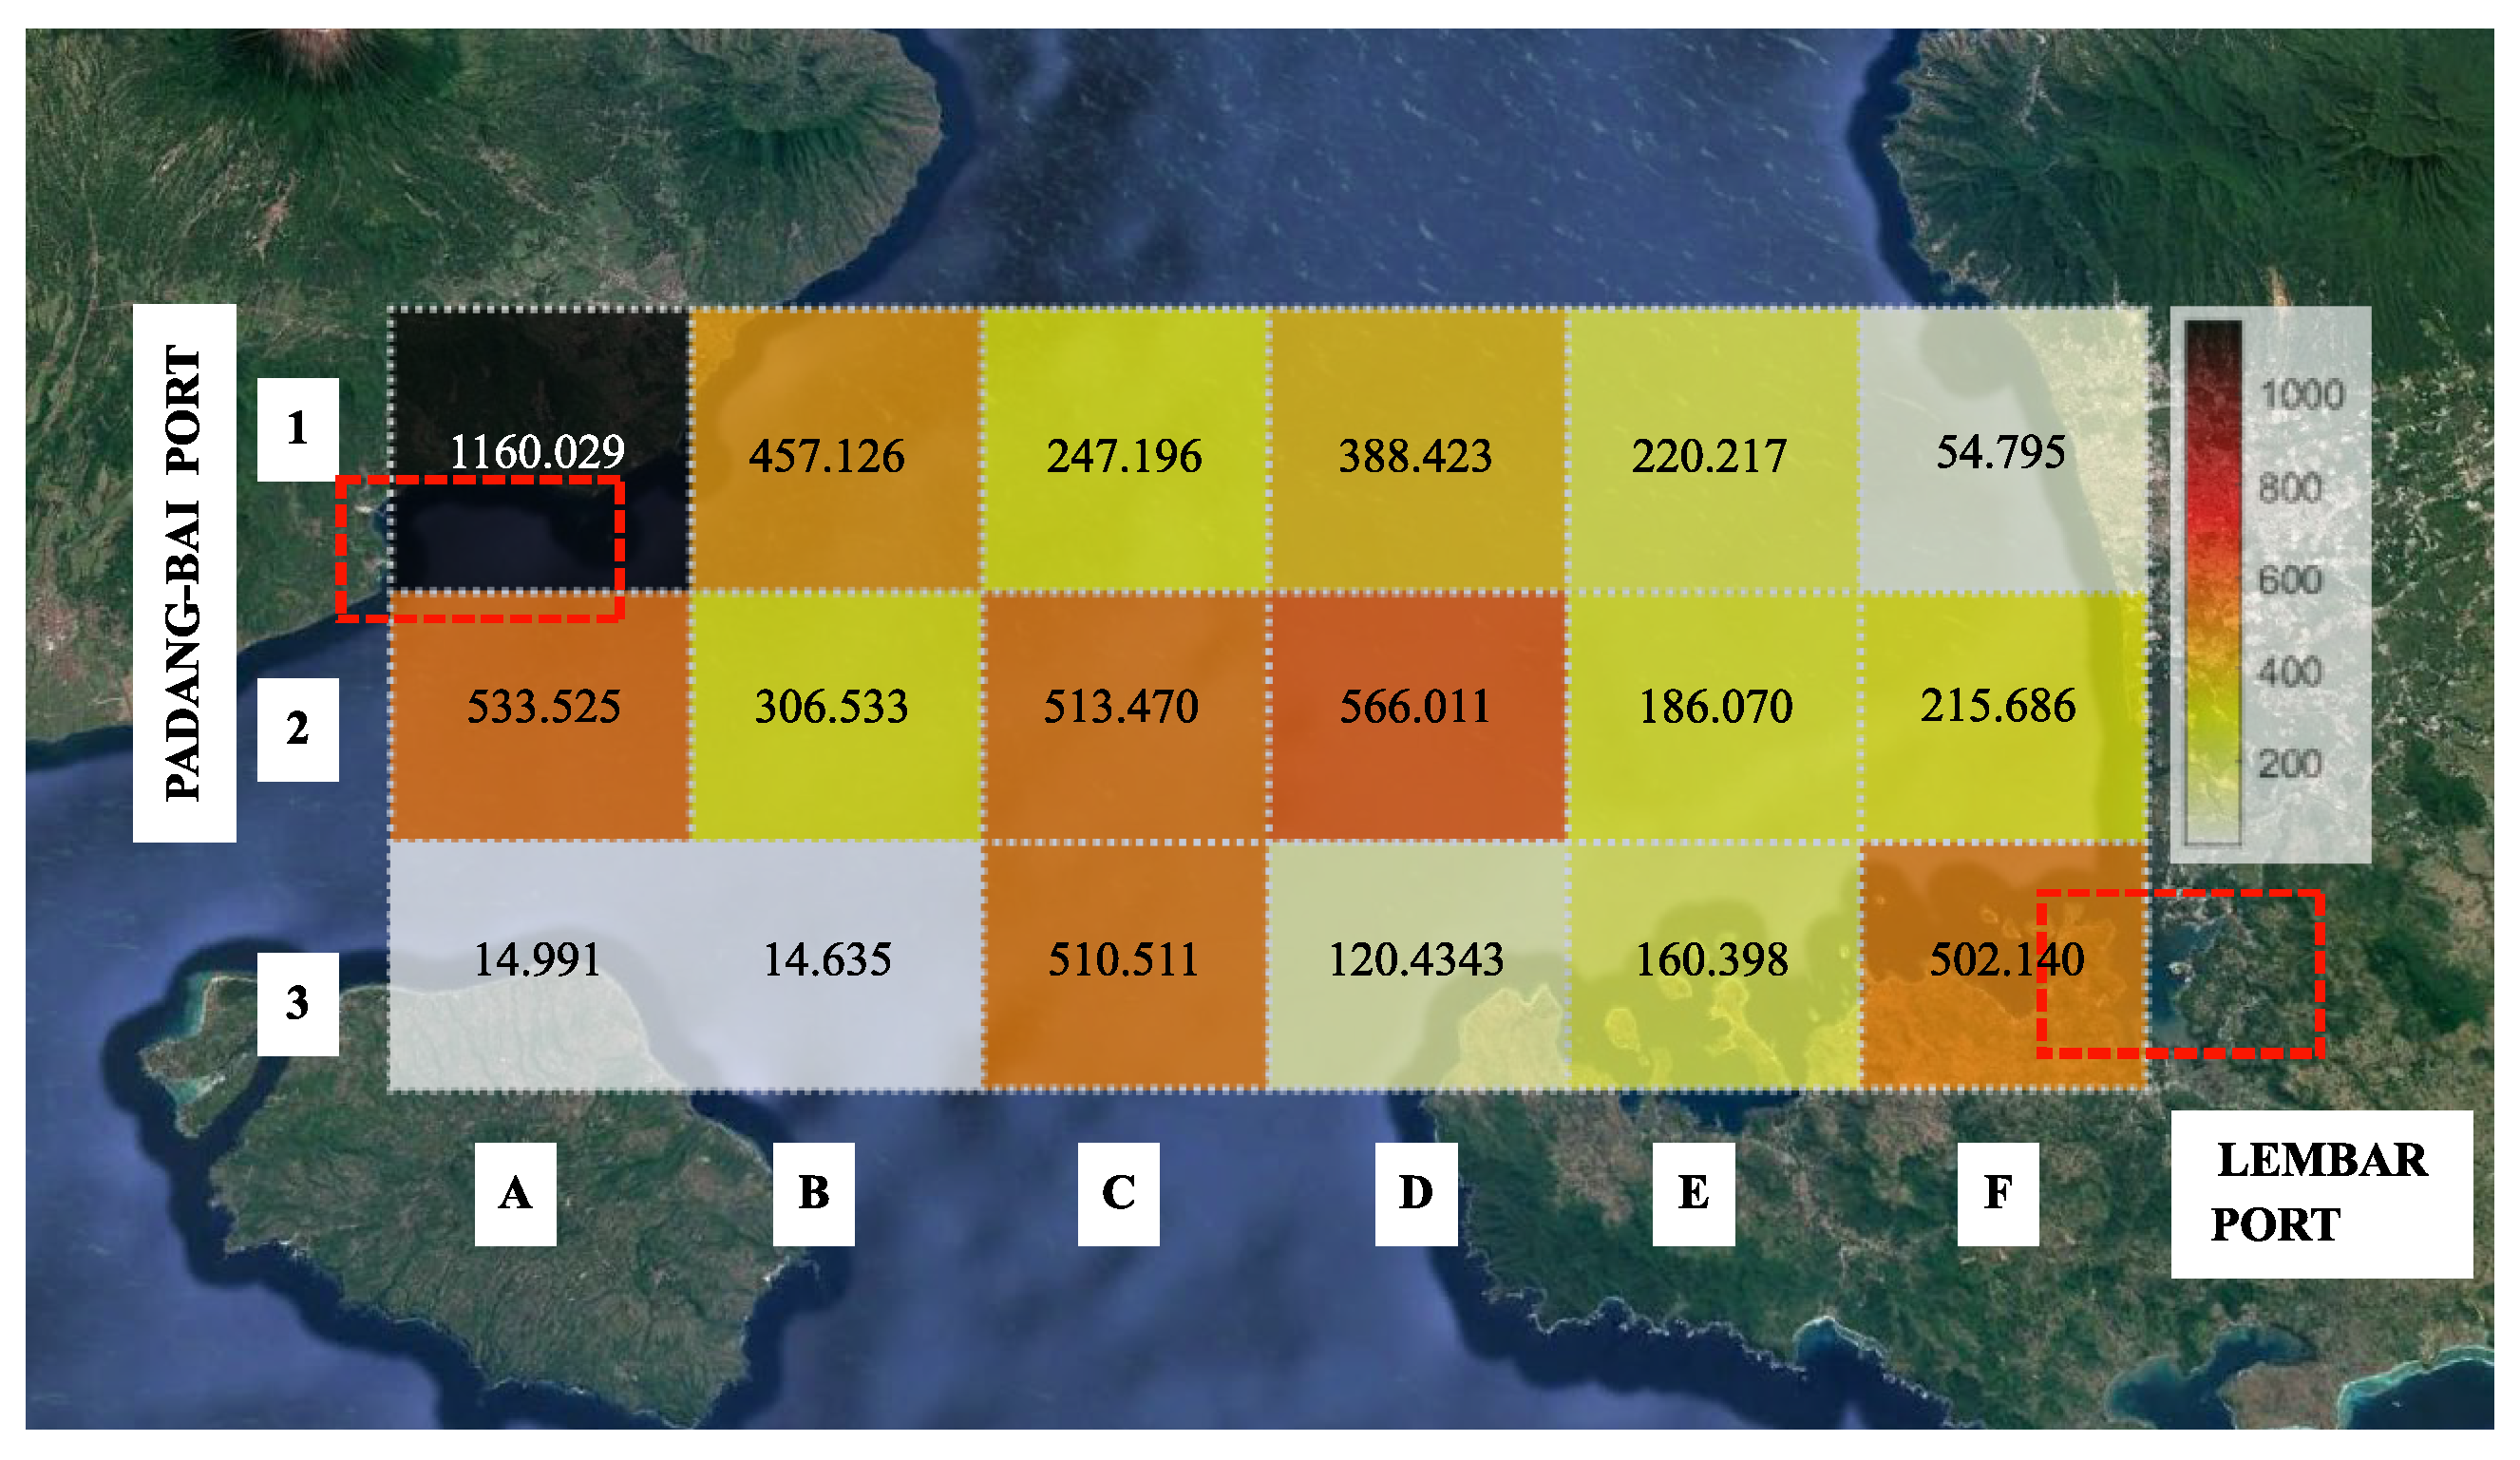Click the column label D

tap(1415, 1192)
